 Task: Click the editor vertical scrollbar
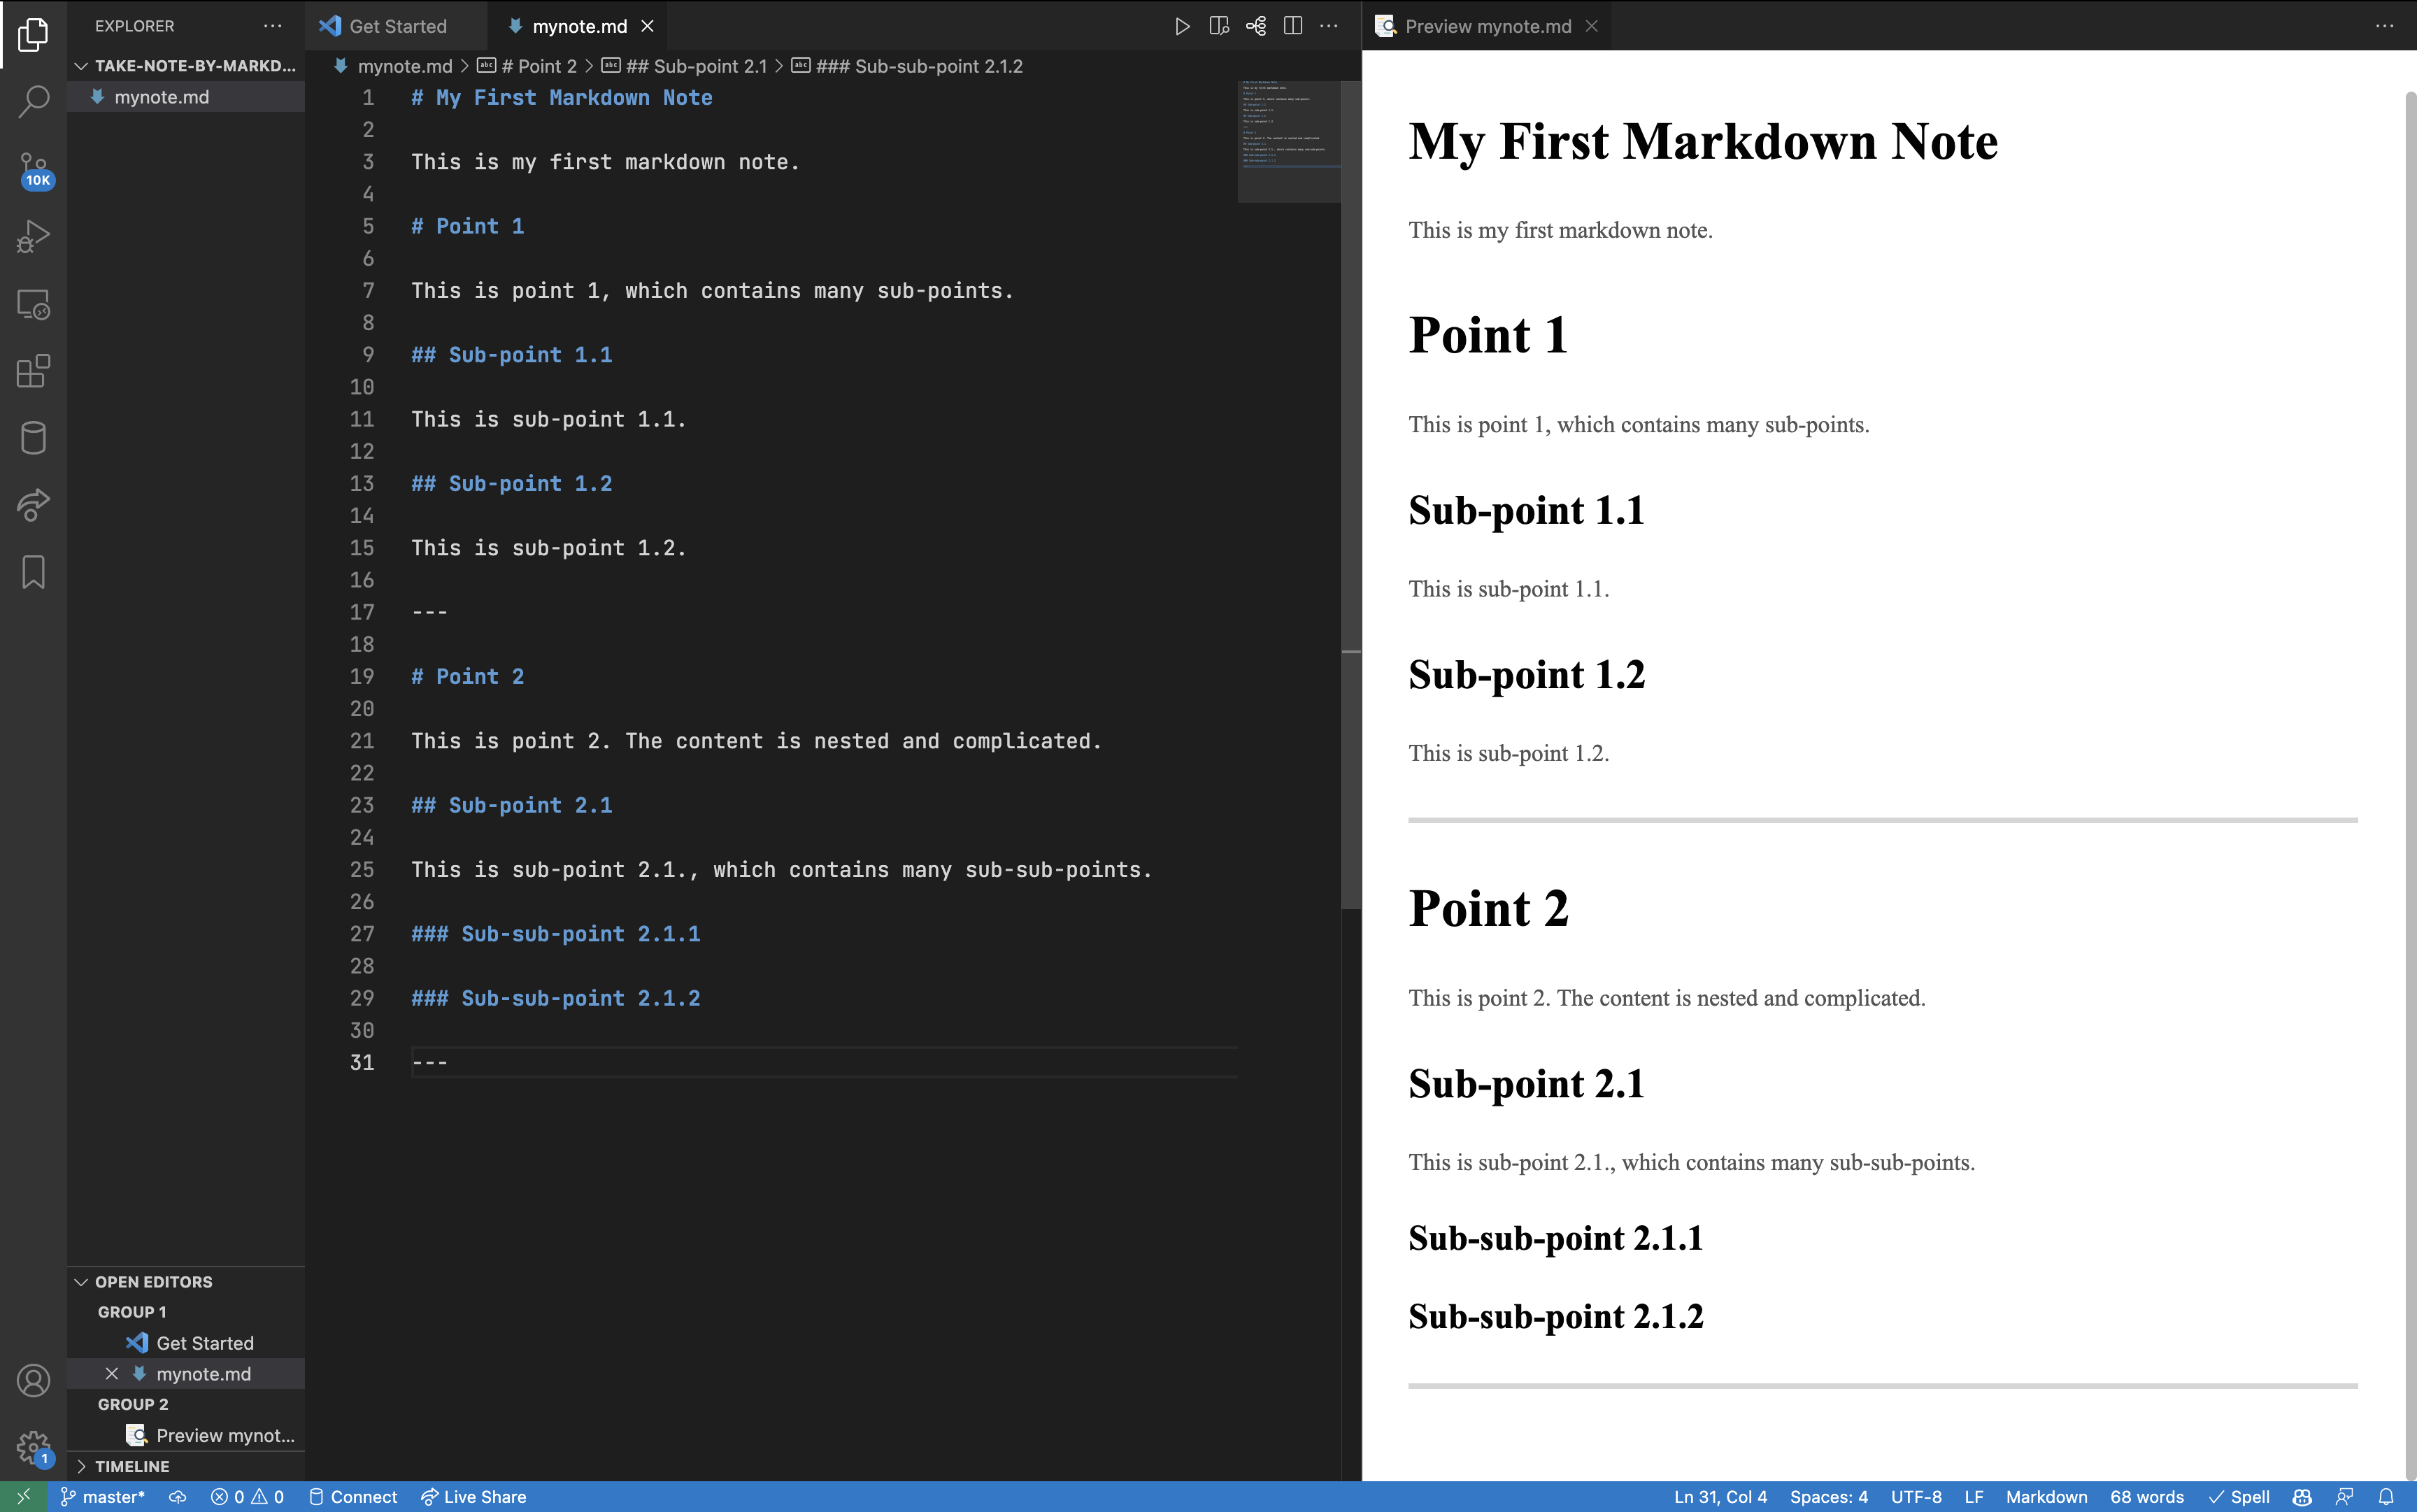[1350, 495]
